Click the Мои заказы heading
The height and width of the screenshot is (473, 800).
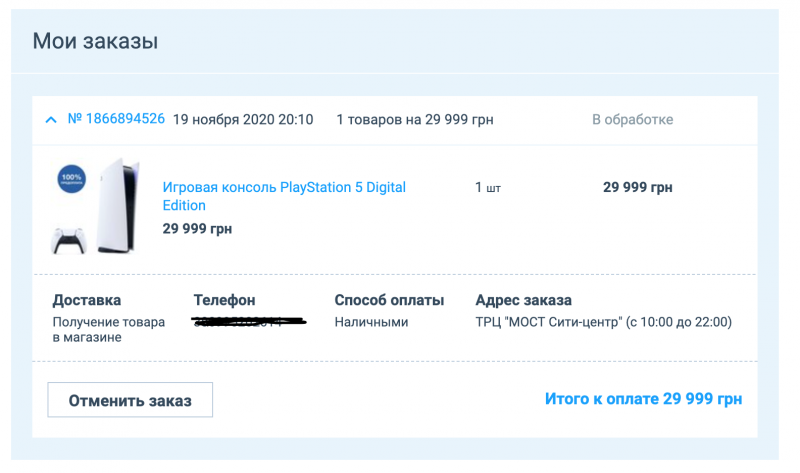[x=95, y=42]
